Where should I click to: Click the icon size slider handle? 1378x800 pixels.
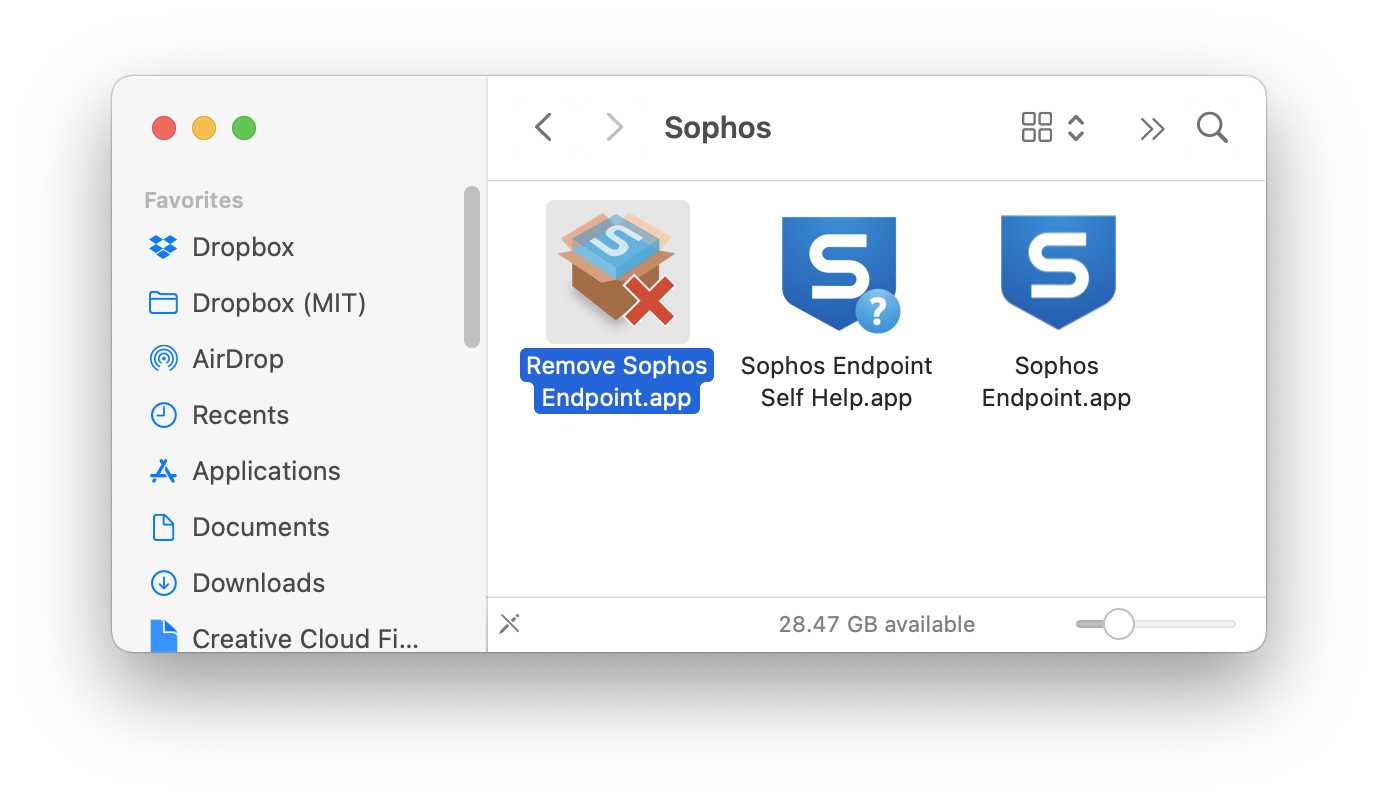tap(1118, 624)
